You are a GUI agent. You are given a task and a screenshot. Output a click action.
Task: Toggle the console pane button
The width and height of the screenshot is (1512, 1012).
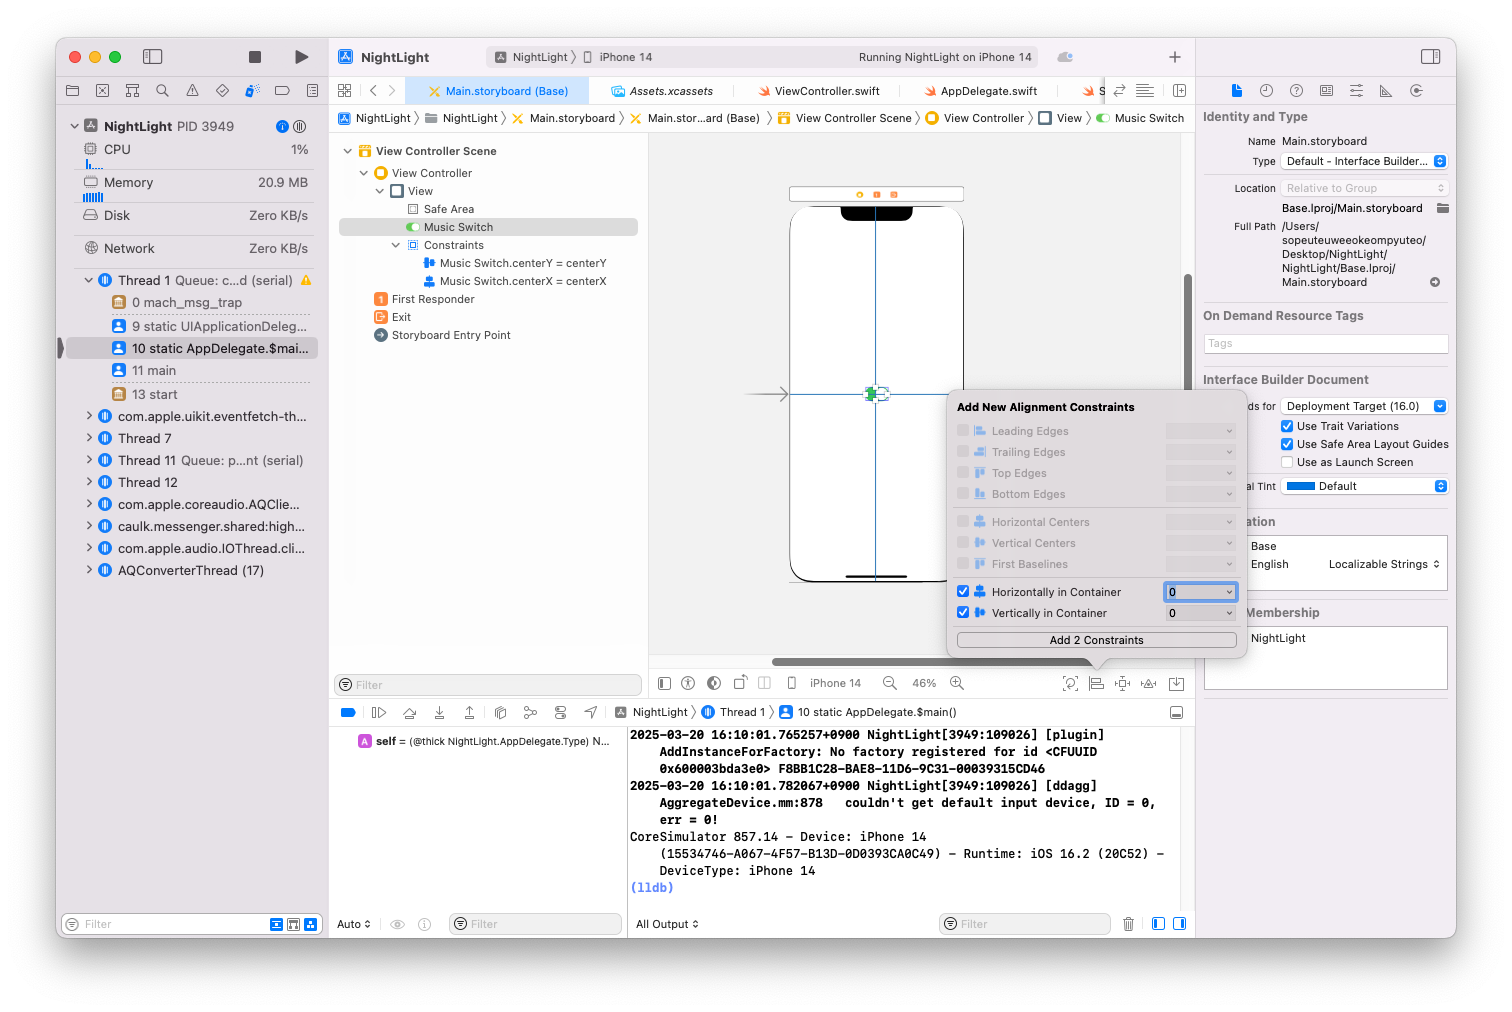1180,924
